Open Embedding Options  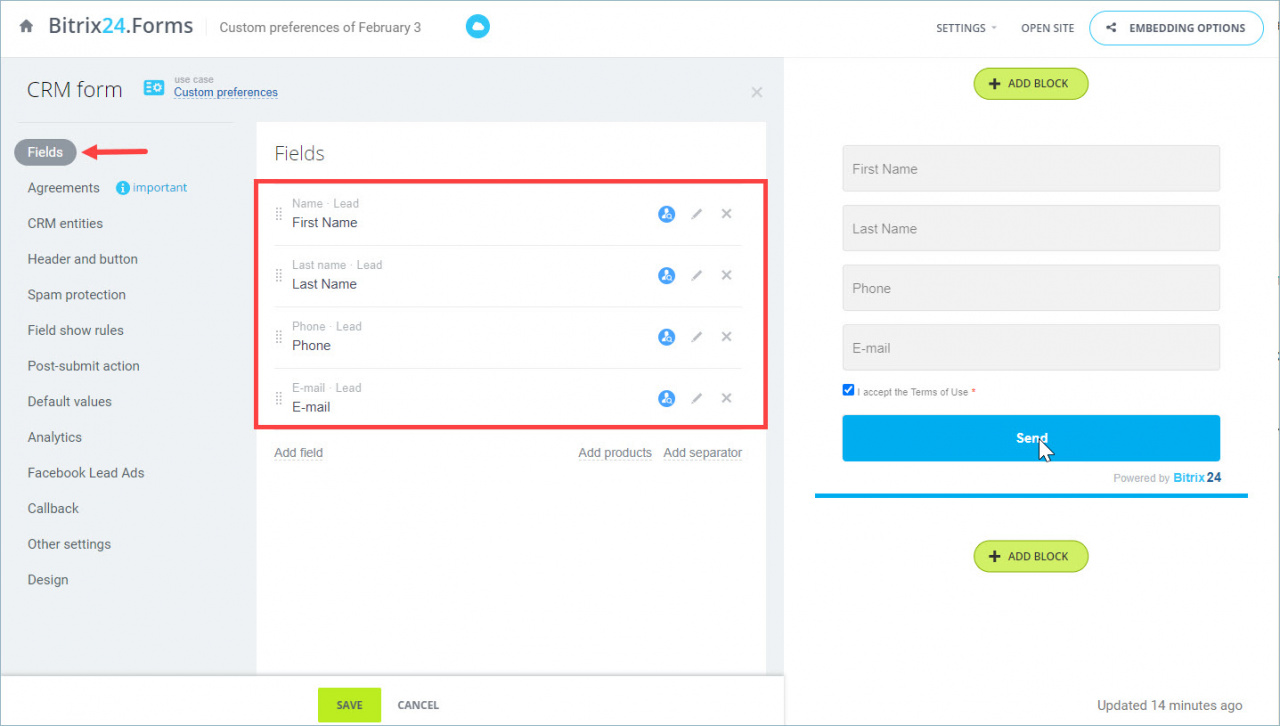point(1175,28)
